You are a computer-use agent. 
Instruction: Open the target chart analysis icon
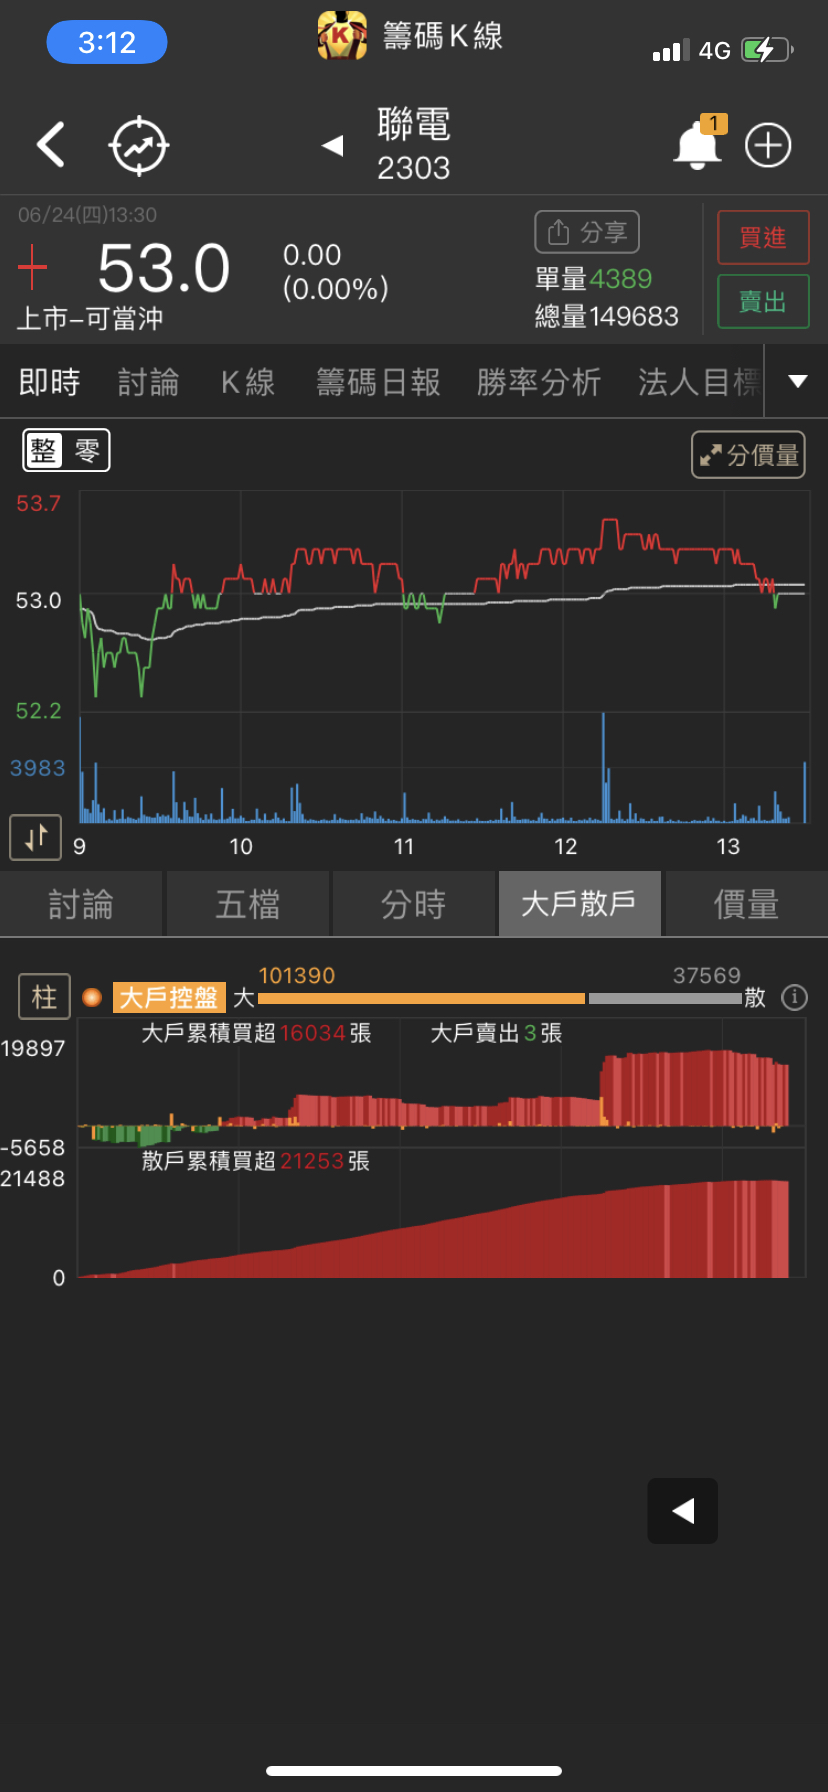pyautogui.click(x=139, y=146)
